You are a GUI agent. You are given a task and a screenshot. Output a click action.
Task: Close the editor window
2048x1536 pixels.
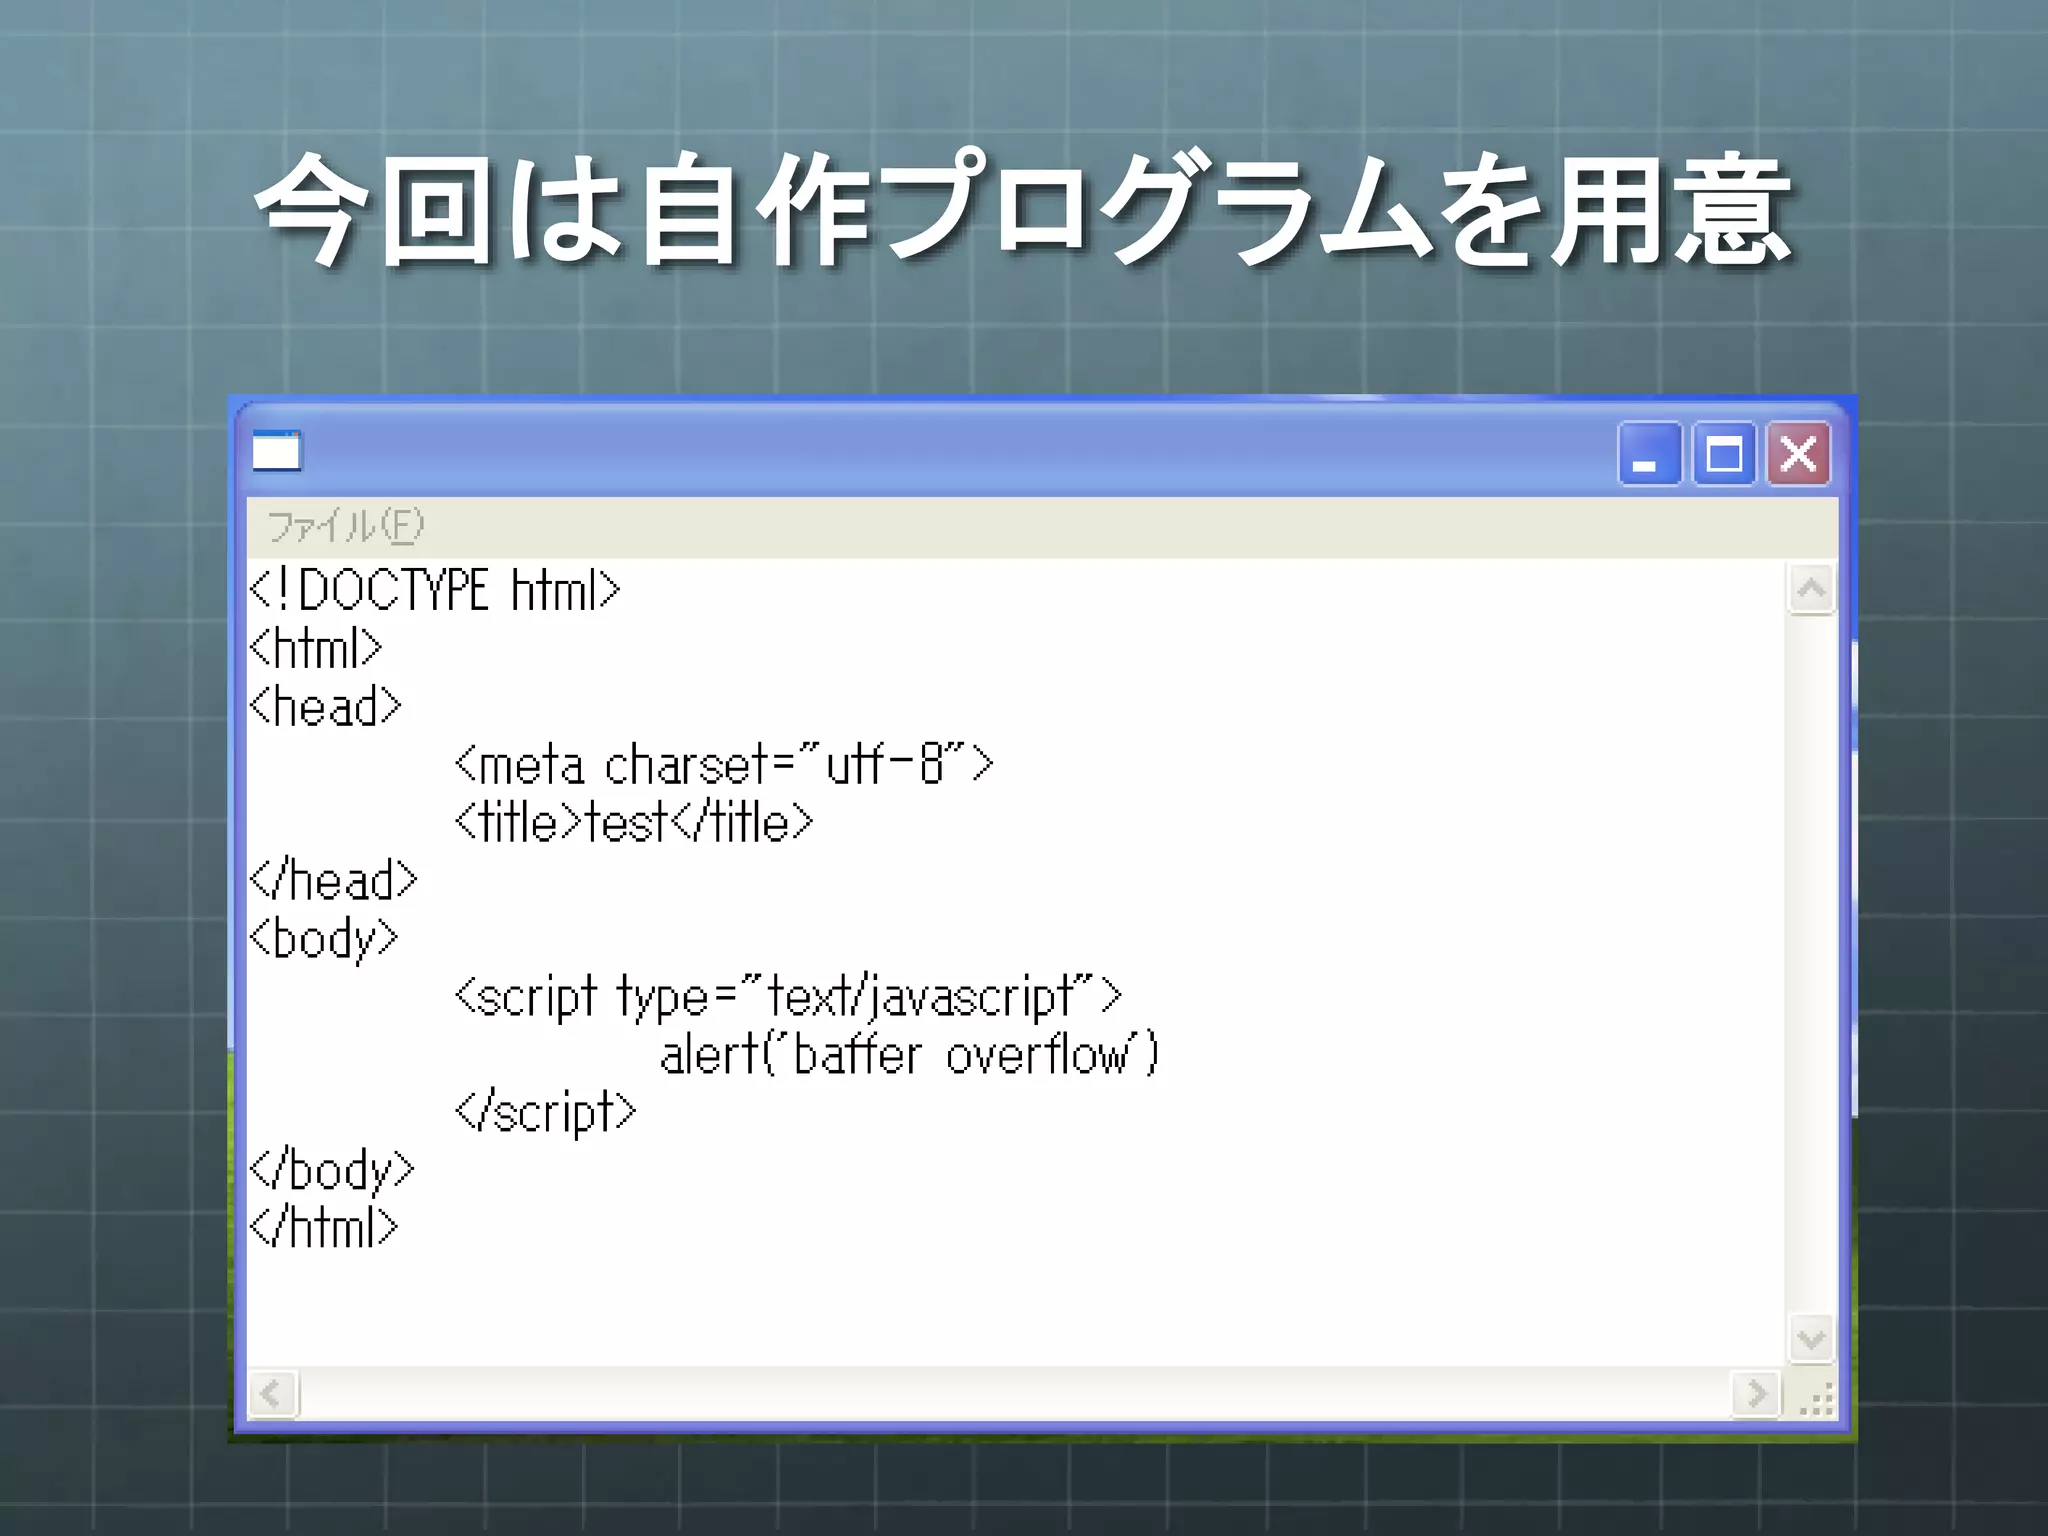click(x=1798, y=454)
